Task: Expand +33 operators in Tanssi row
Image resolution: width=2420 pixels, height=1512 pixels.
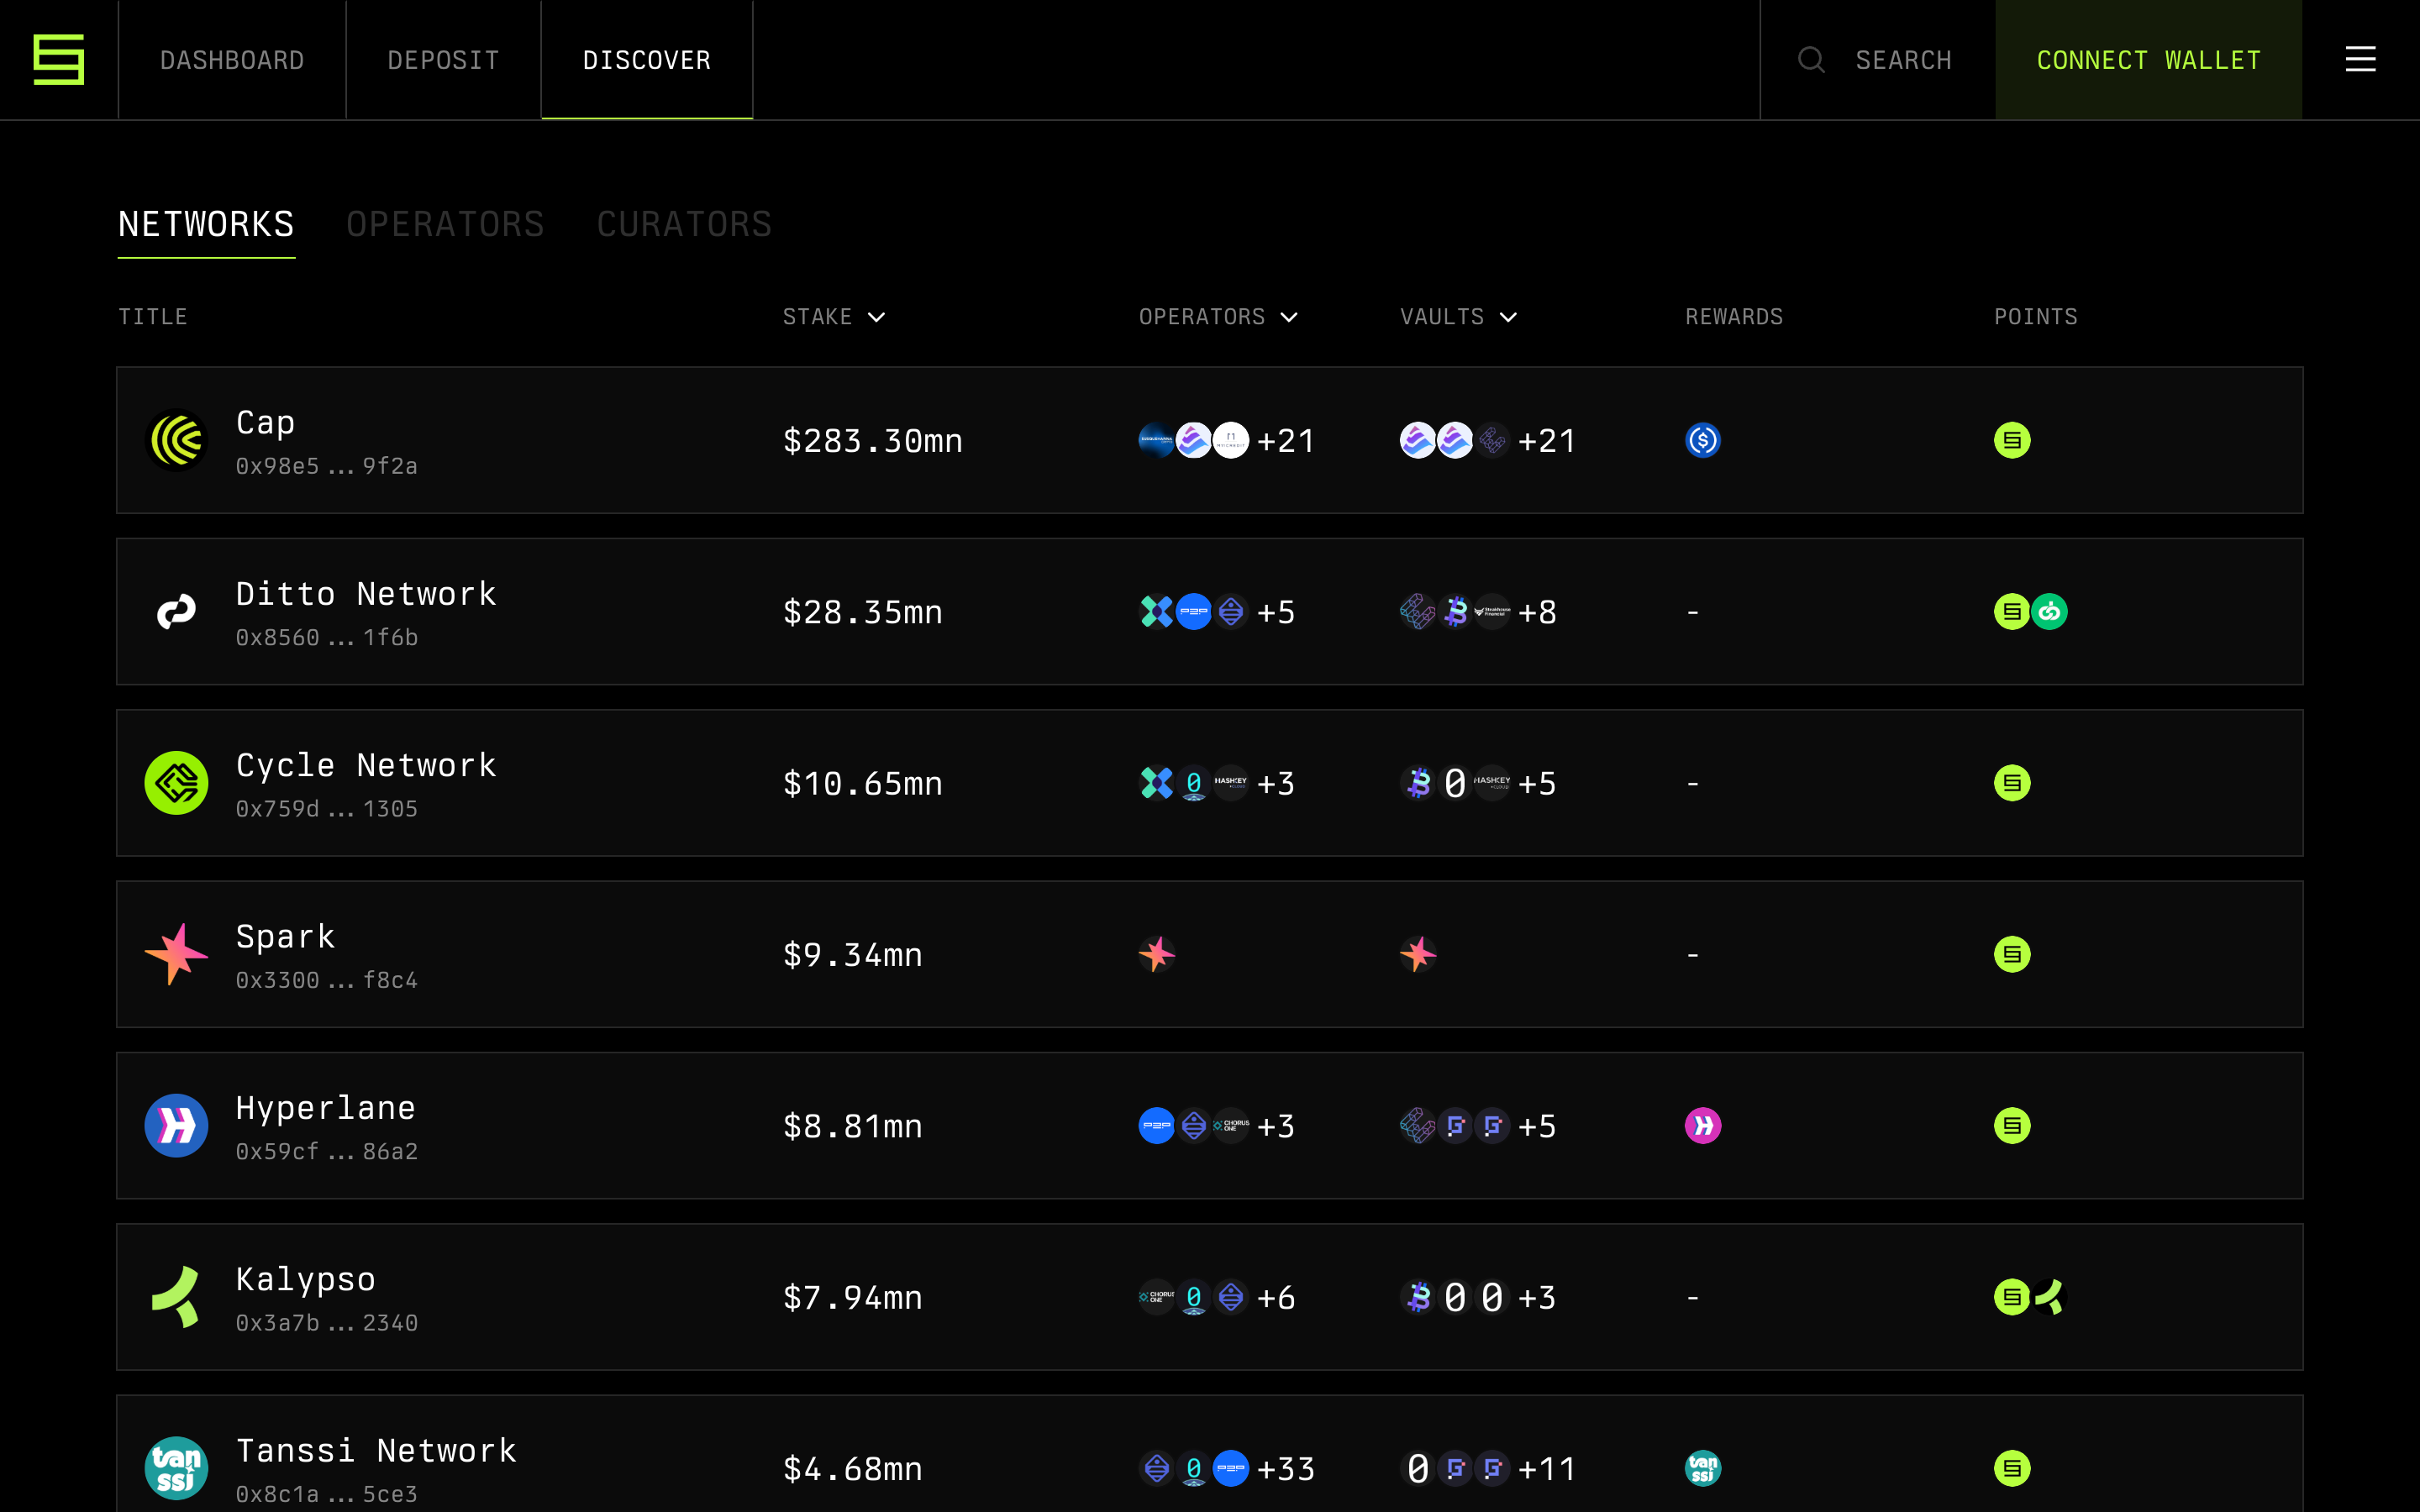Action: click(x=1285, y=1468)
